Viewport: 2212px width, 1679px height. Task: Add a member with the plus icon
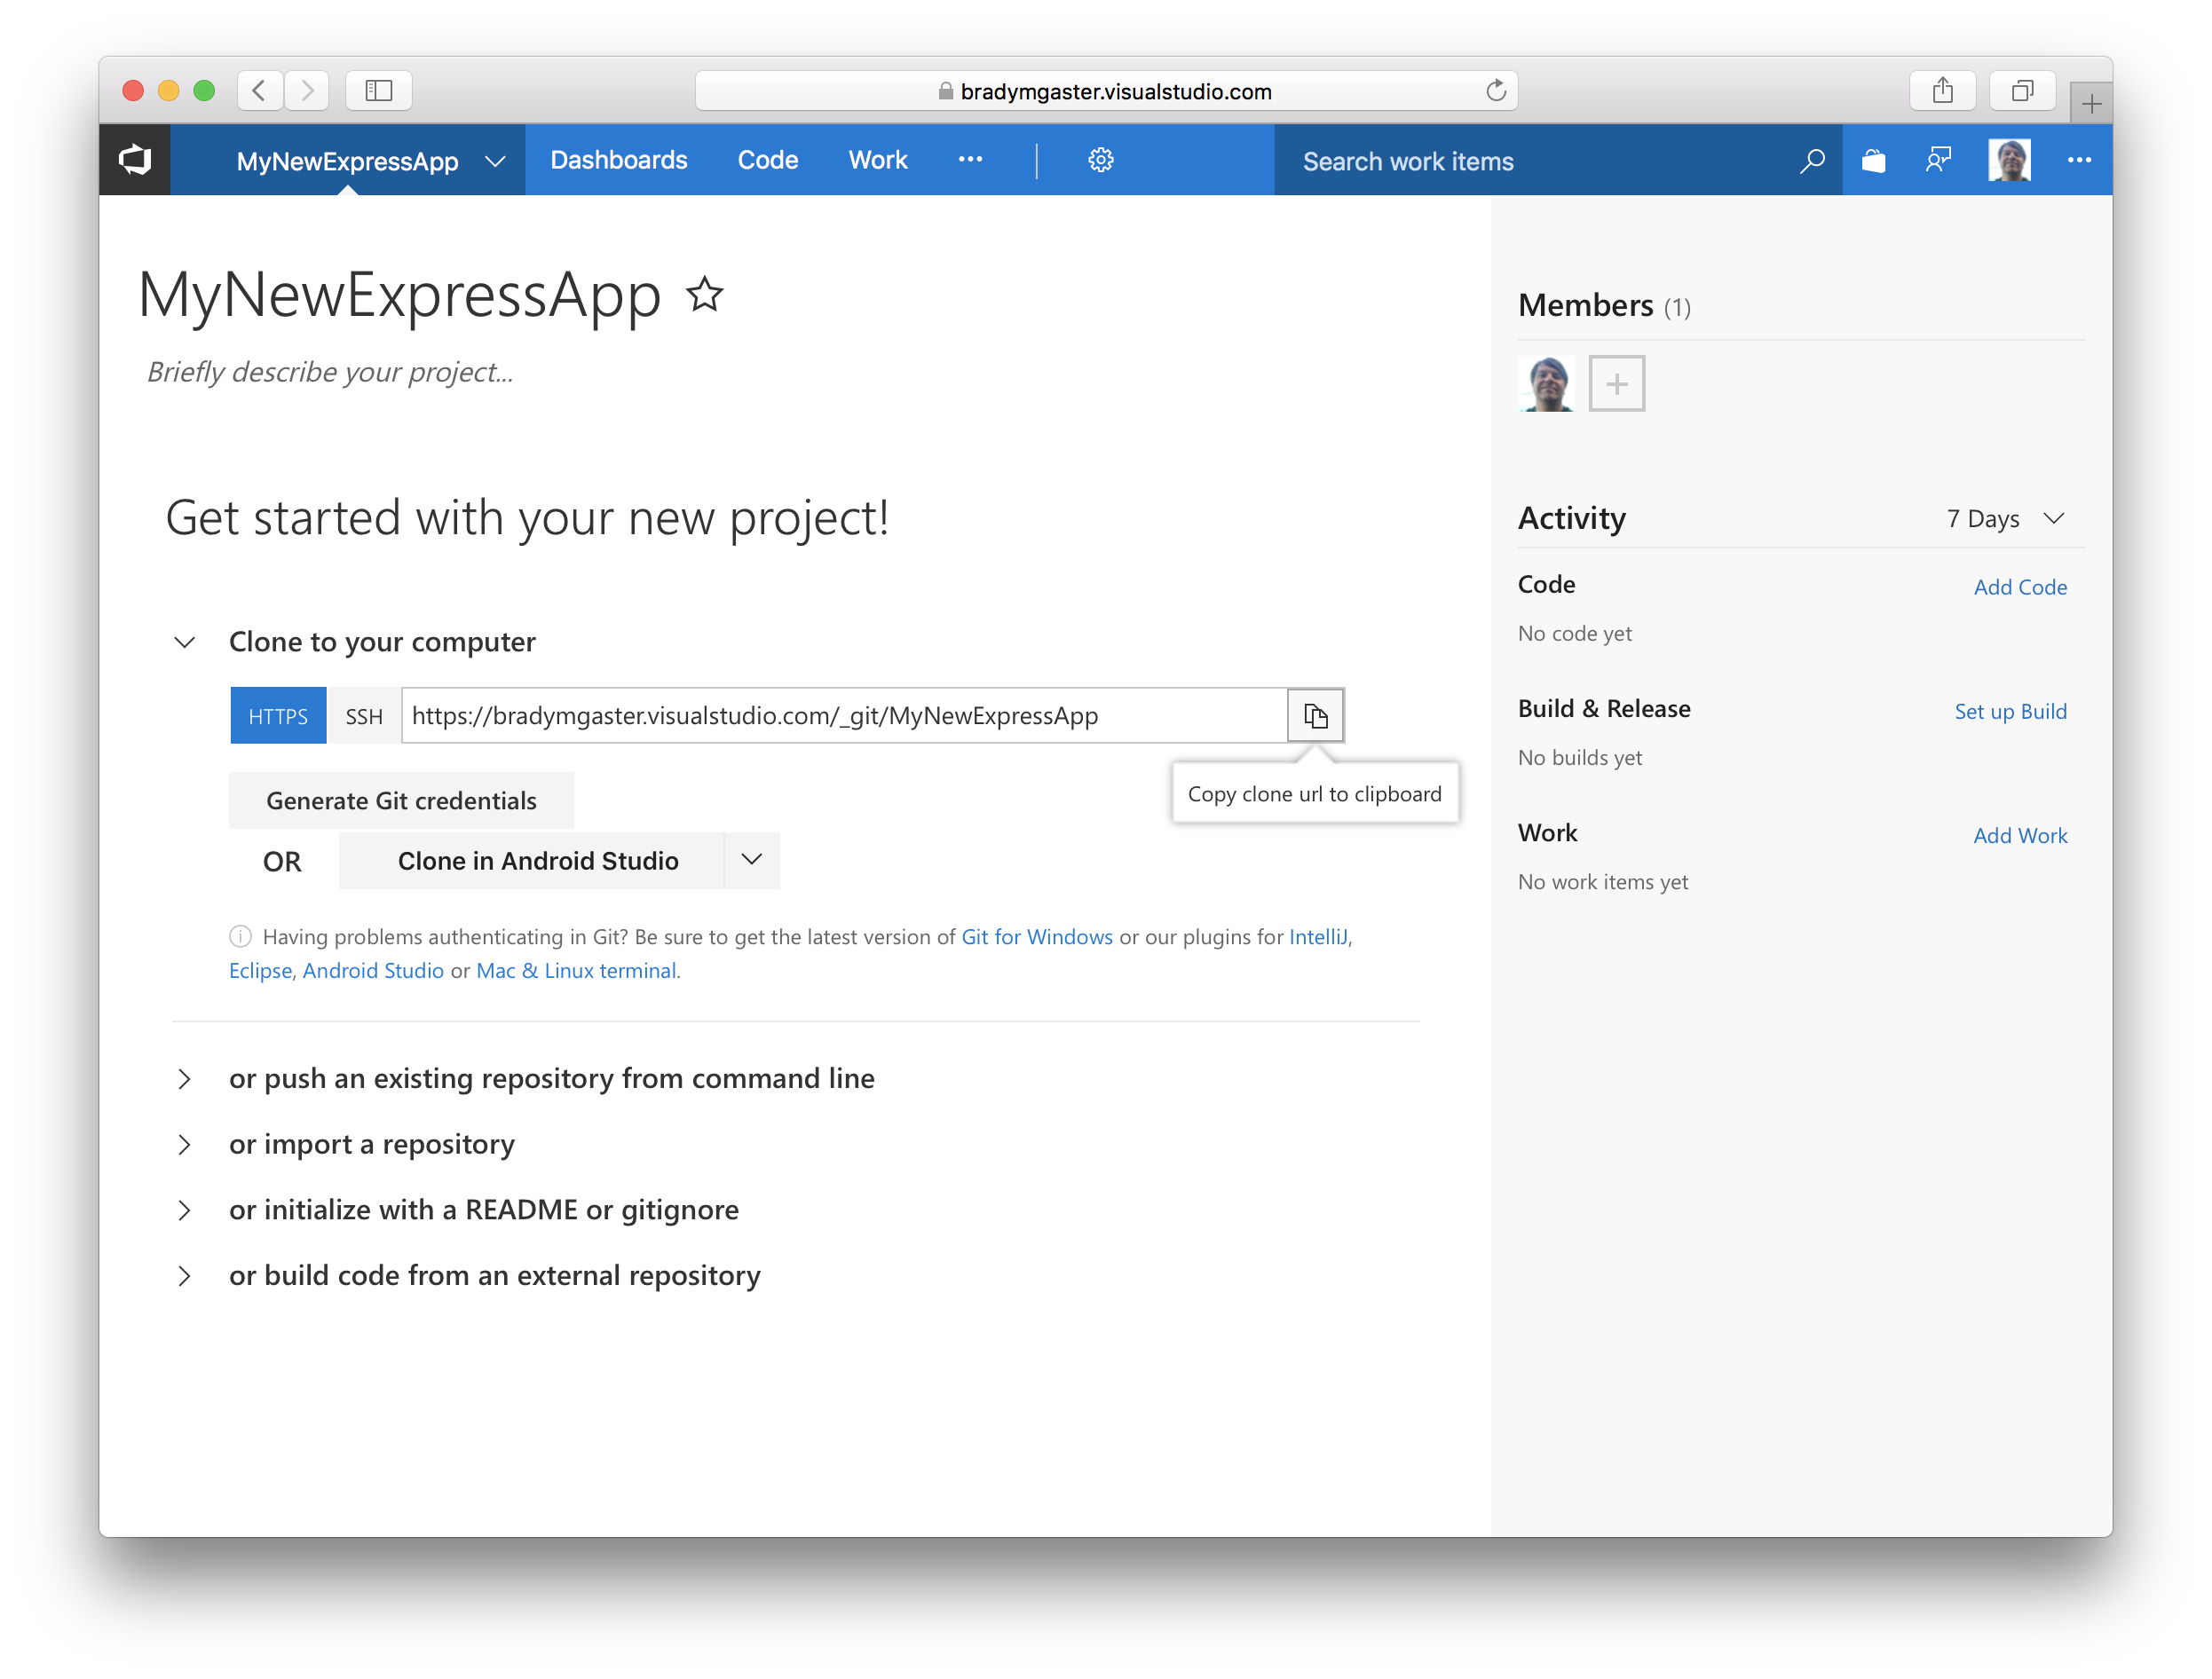pos(1616,383)
